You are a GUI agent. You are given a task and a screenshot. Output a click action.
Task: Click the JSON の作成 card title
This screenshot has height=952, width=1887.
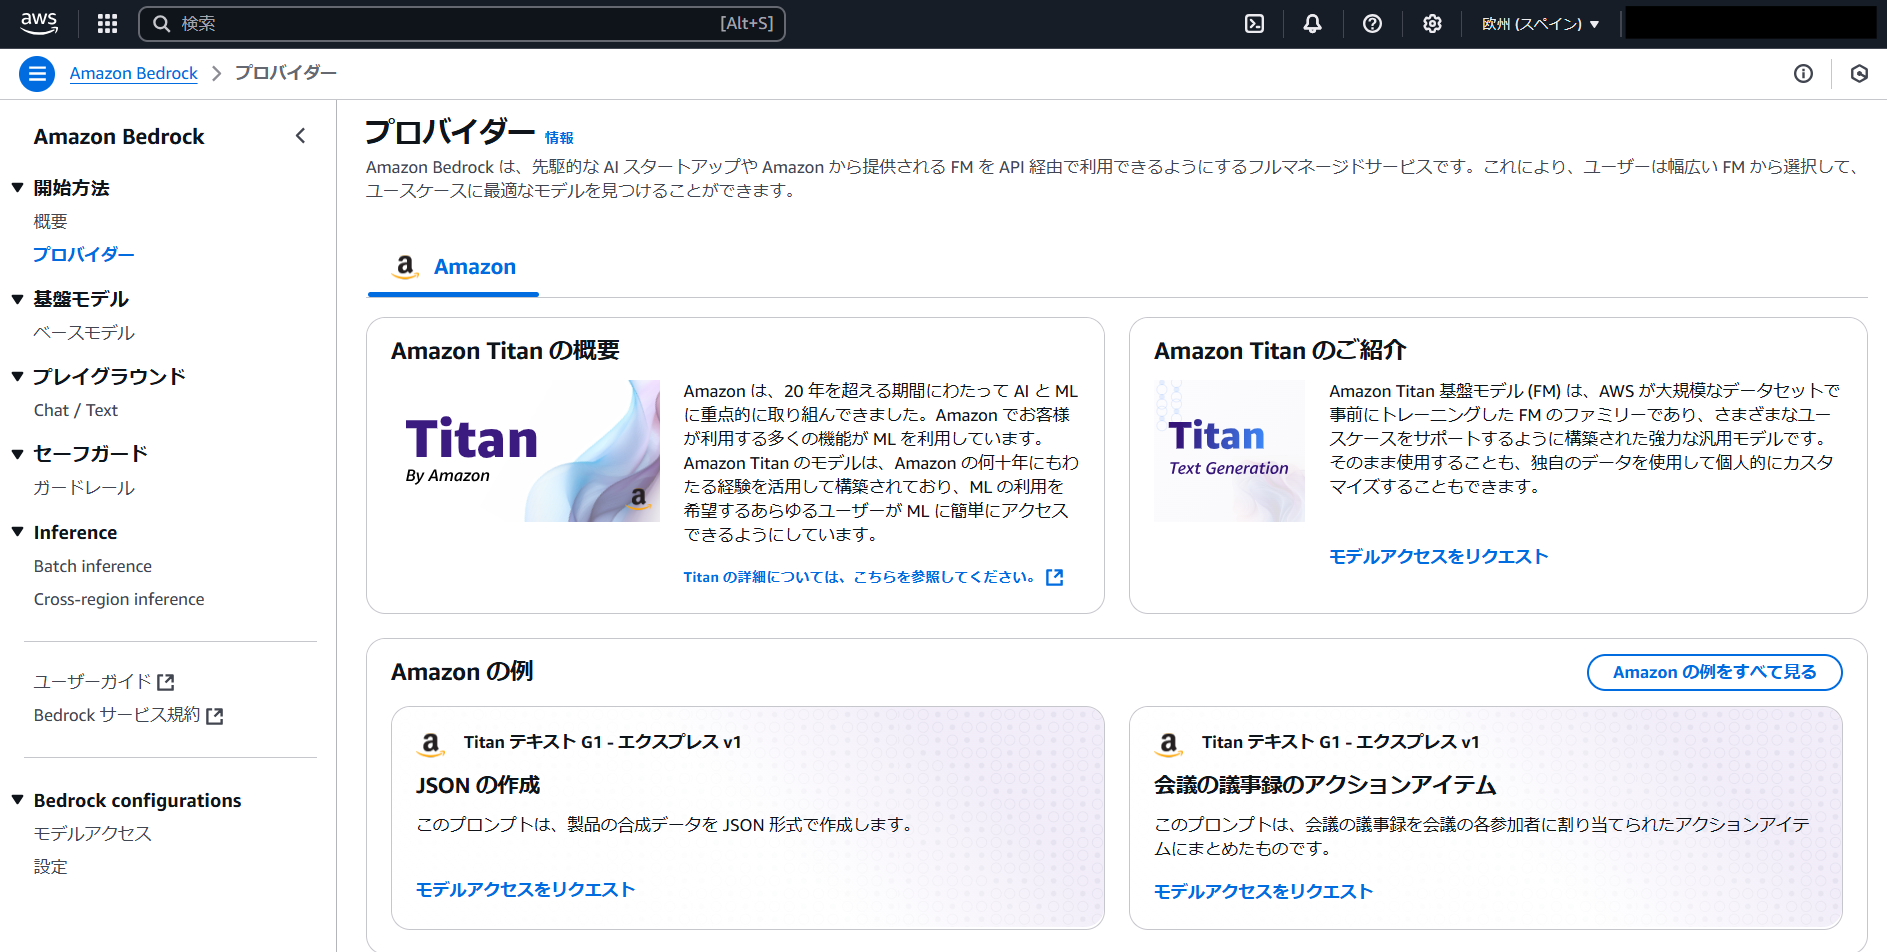pos(478,785)
